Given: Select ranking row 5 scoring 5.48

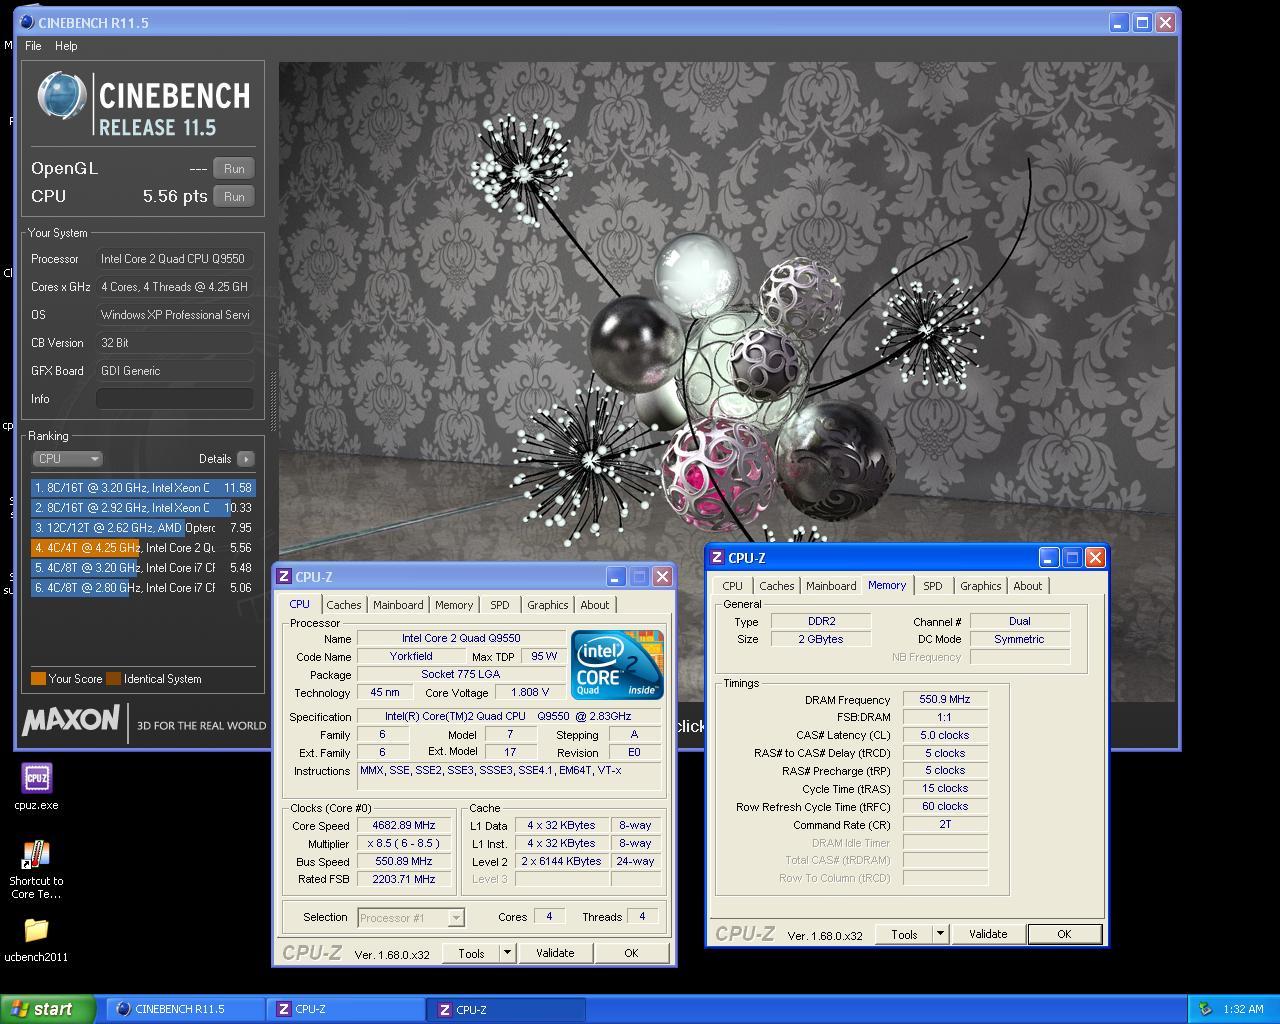Looking at the screenshot, I should (143, 568).
